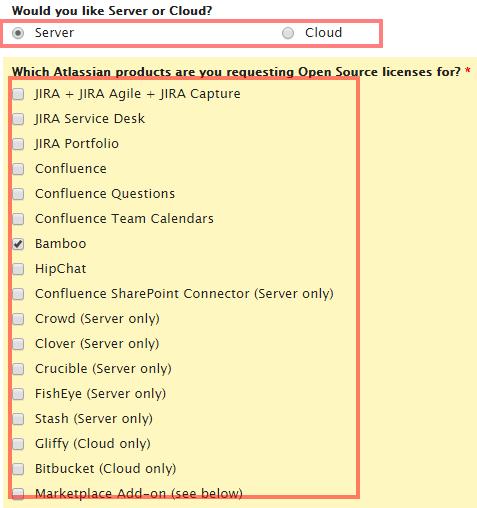Tick the JIRA Service Desk checkbox
Viewport: 477px width, 508px height.
[18, 119]
